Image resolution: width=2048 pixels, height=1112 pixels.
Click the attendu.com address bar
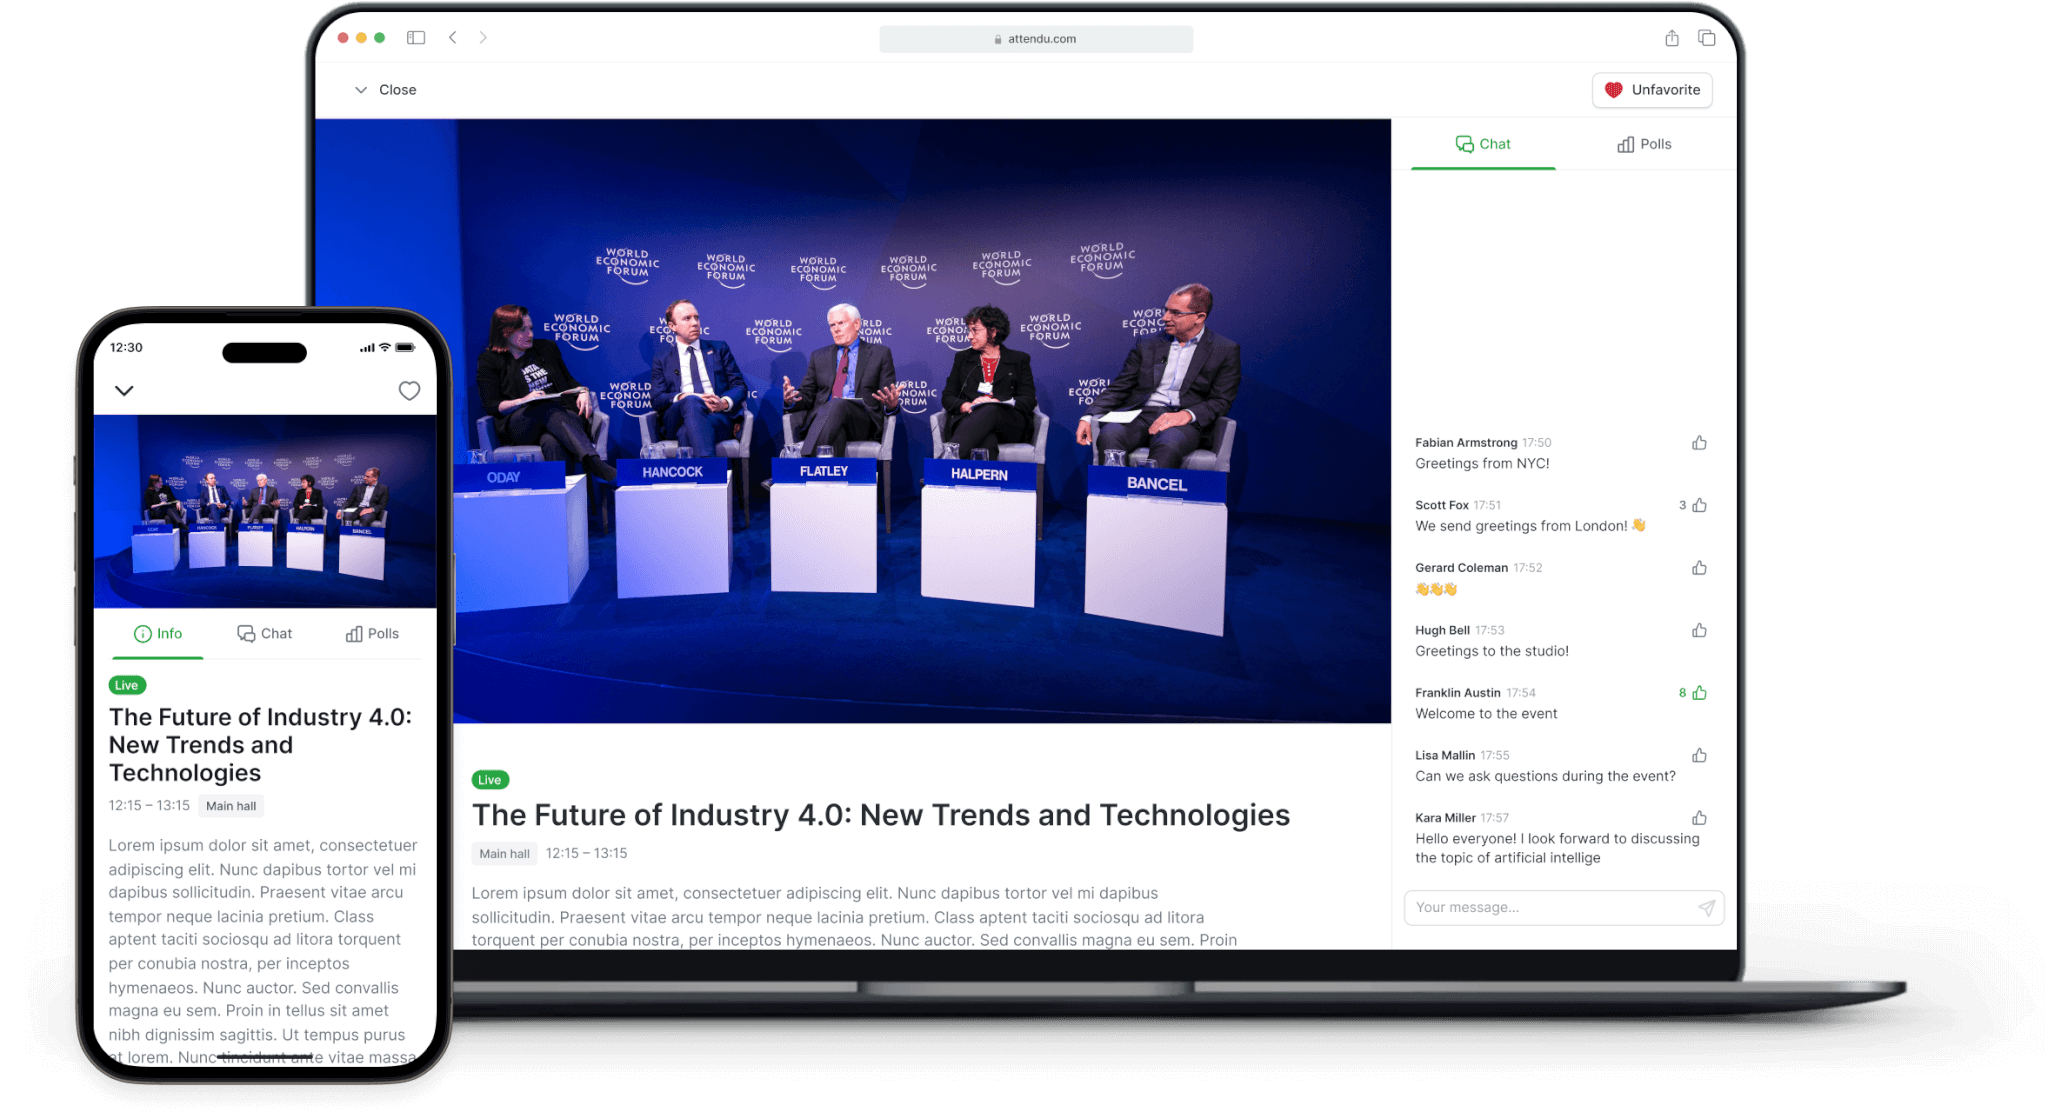pyautogui.click(x=1036, y=39)
